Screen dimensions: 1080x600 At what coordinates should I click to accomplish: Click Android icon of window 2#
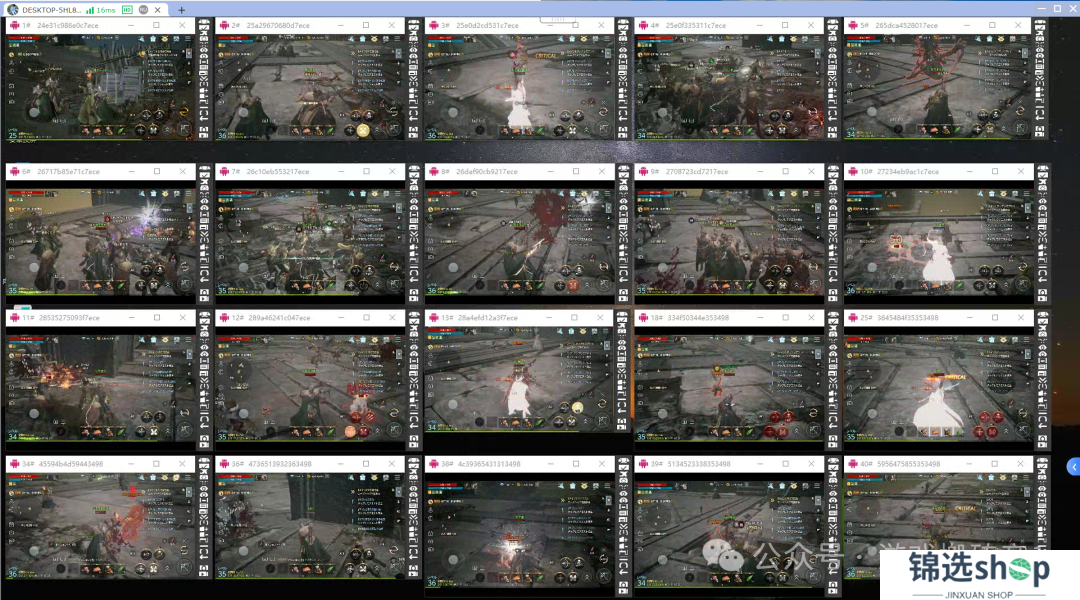click(224, 25)
